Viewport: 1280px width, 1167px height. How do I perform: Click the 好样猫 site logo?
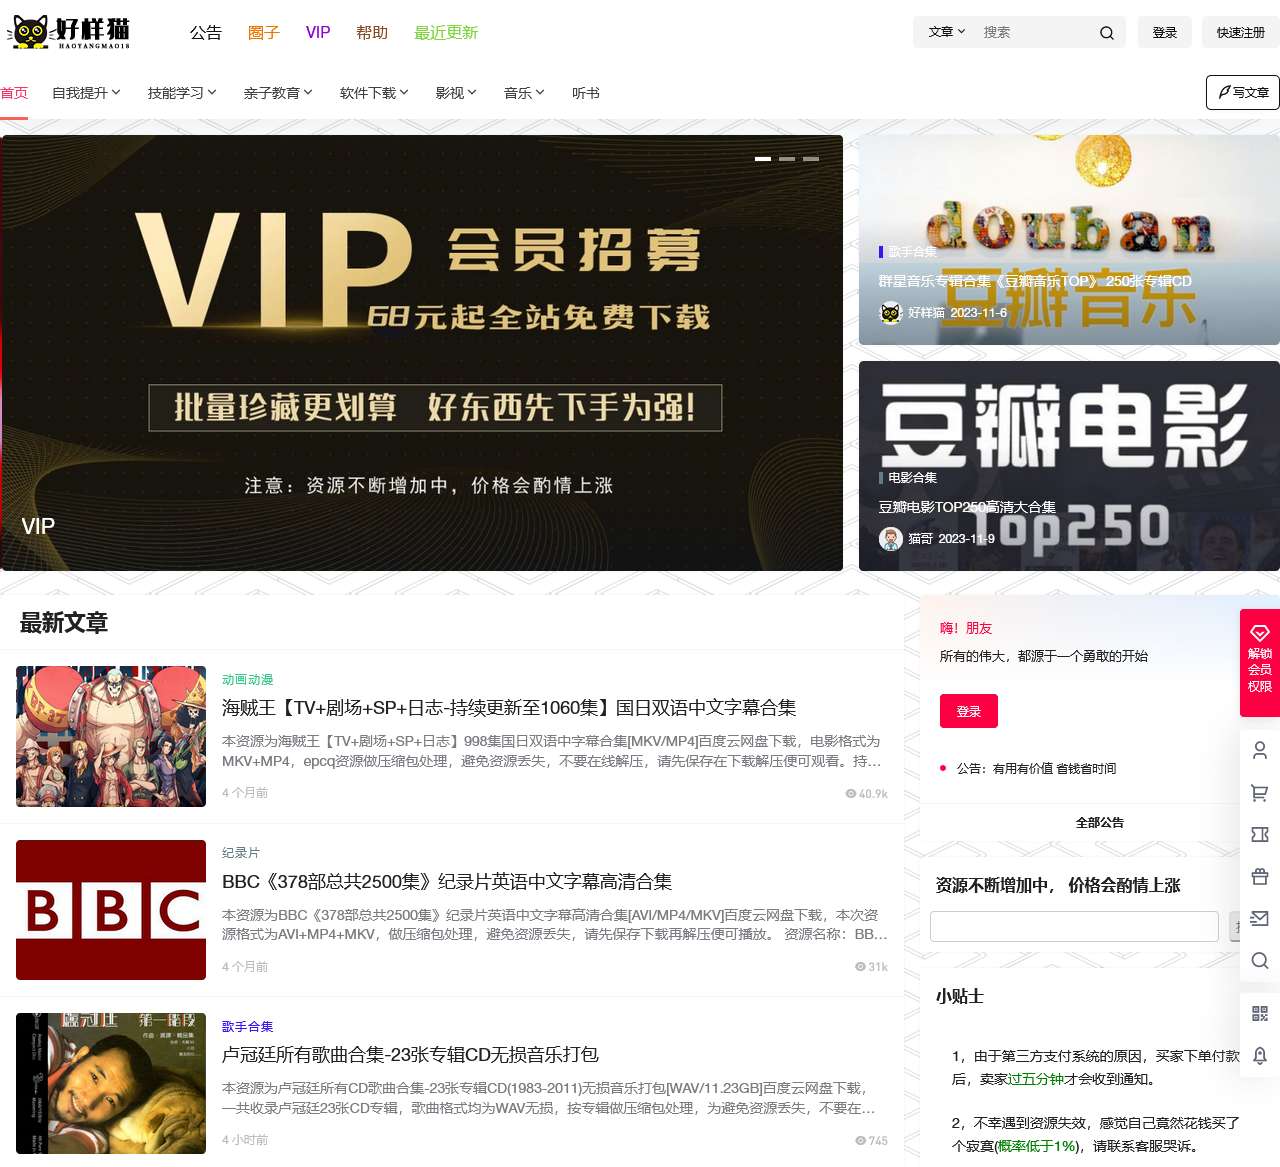coord(69,32)
